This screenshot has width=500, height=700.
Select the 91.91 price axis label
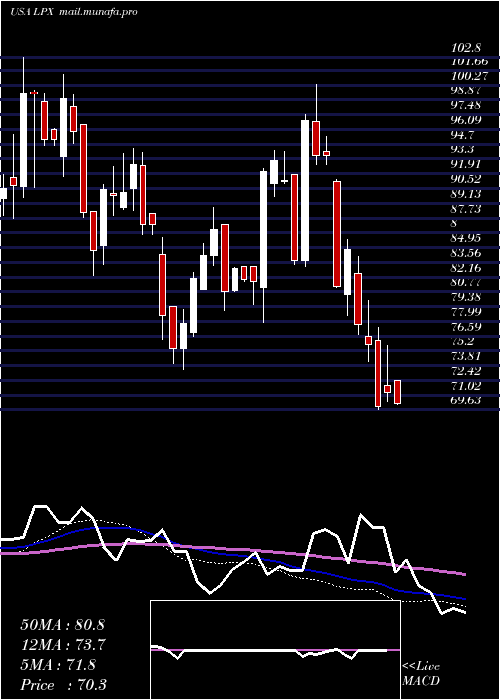click(466, 164)
